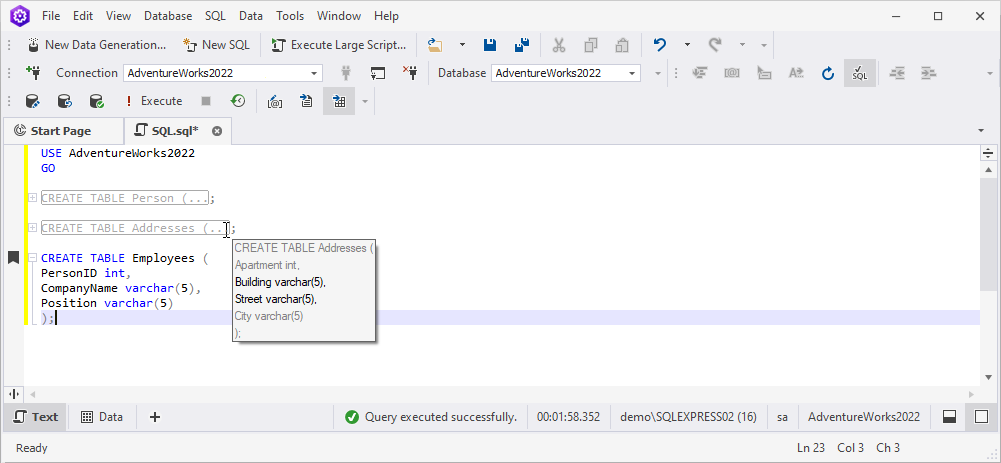Screen dimensions: 1001x463
Task: Click the editor split handle icon
Action: pos(988,153)
